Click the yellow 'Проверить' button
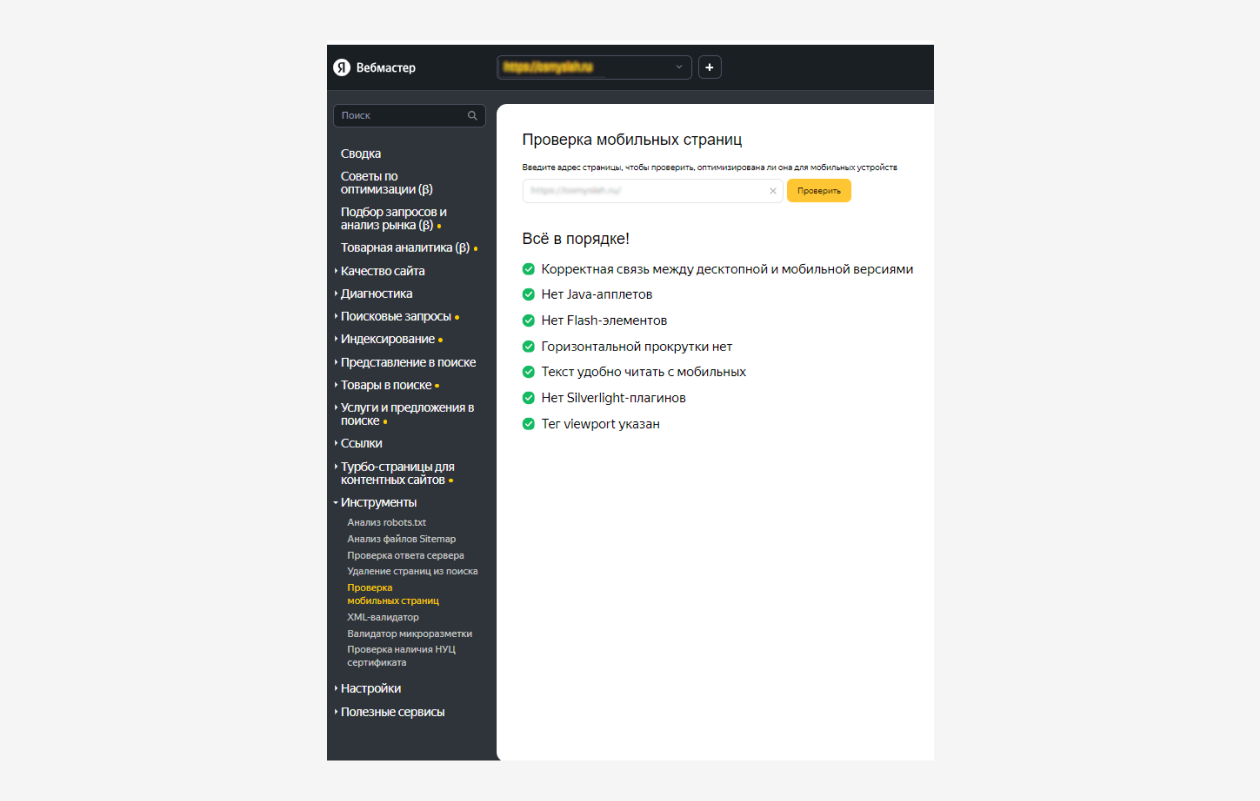Viewport: 1260px width, 801px height. point(819,191)
